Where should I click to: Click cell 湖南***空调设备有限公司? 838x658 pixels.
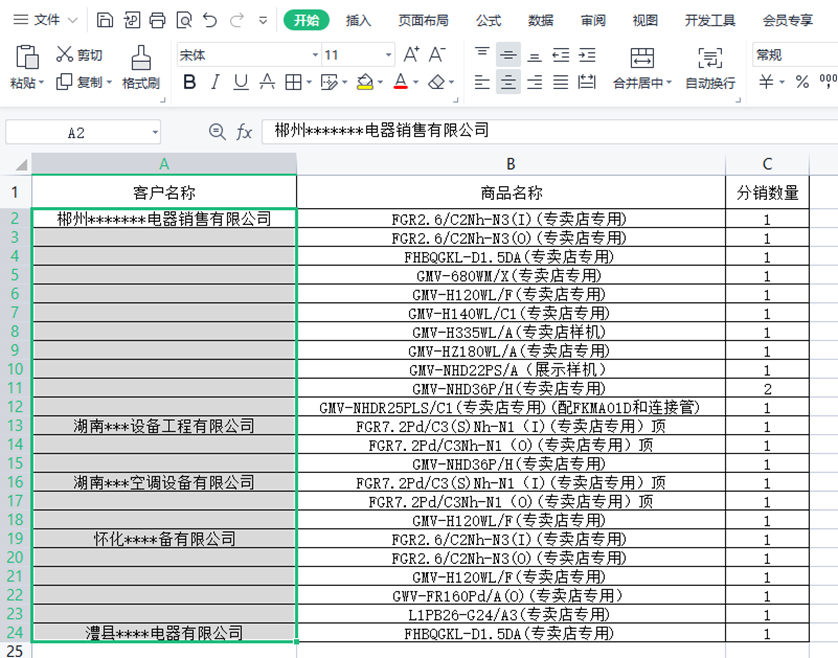tap(164, 483)
